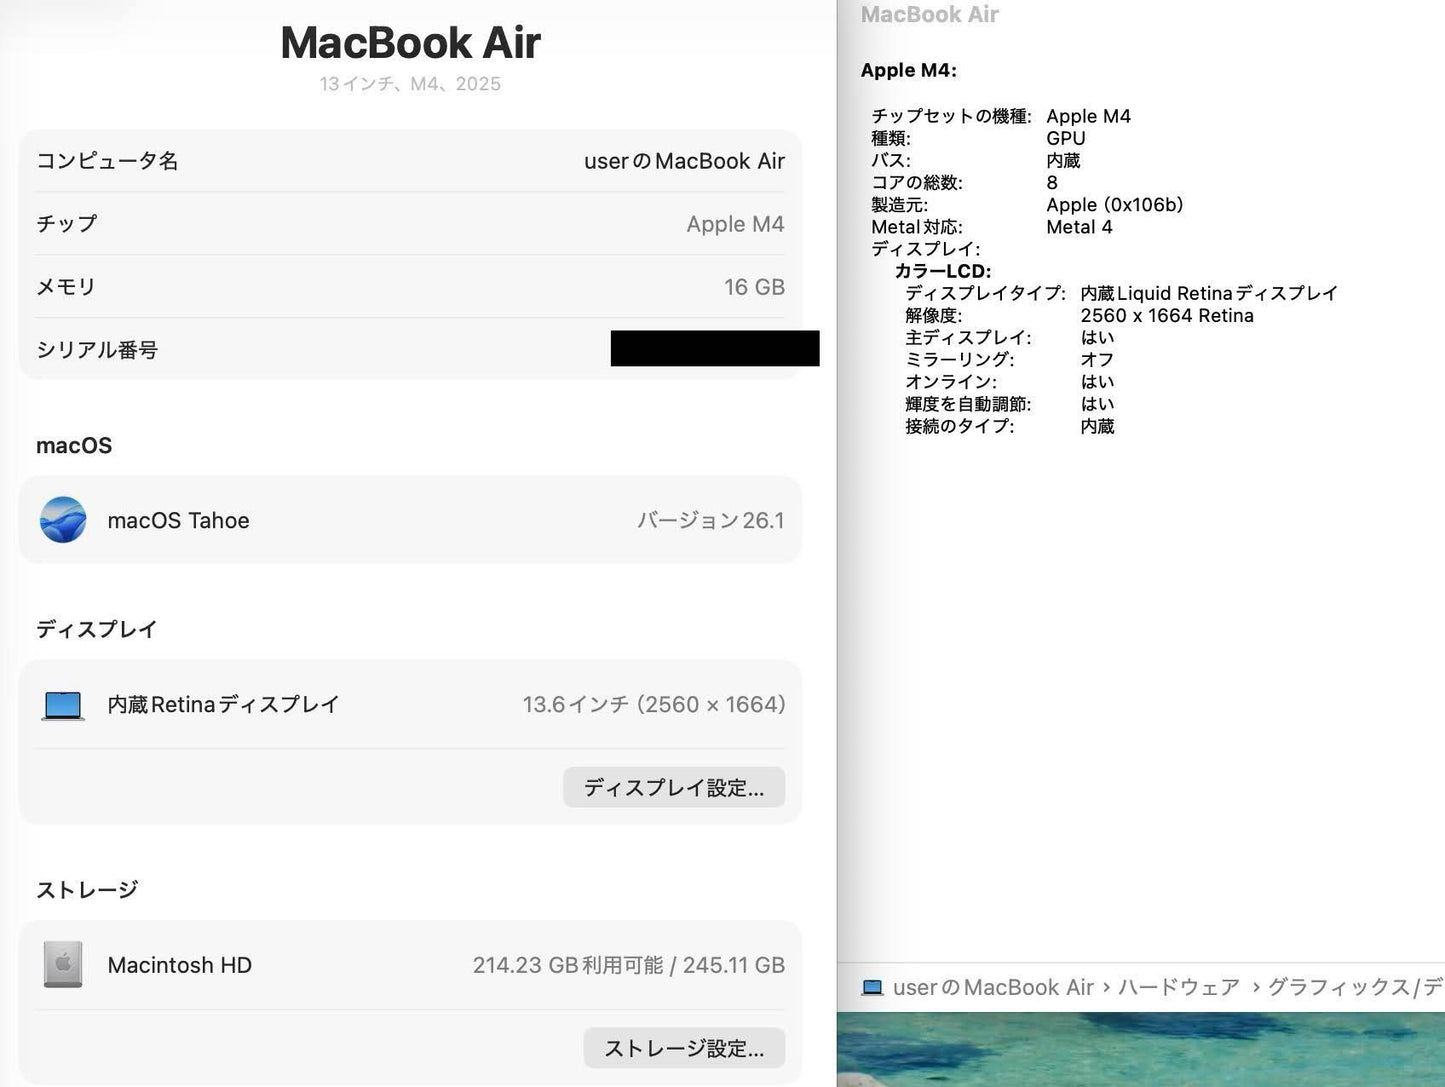The image size is (1445, 1087).
Task: Click the macOS Tahoe version icon
Action: click(63, 520)
